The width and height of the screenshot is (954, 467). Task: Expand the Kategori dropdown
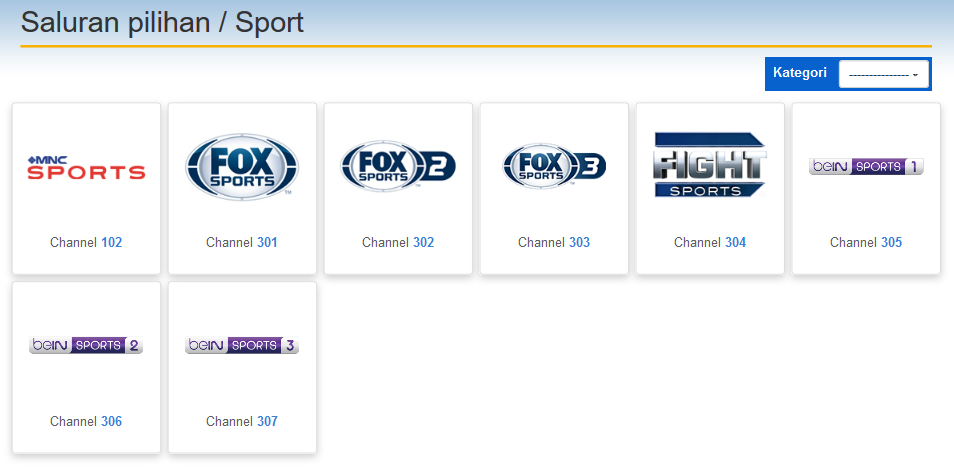point(883,74)
